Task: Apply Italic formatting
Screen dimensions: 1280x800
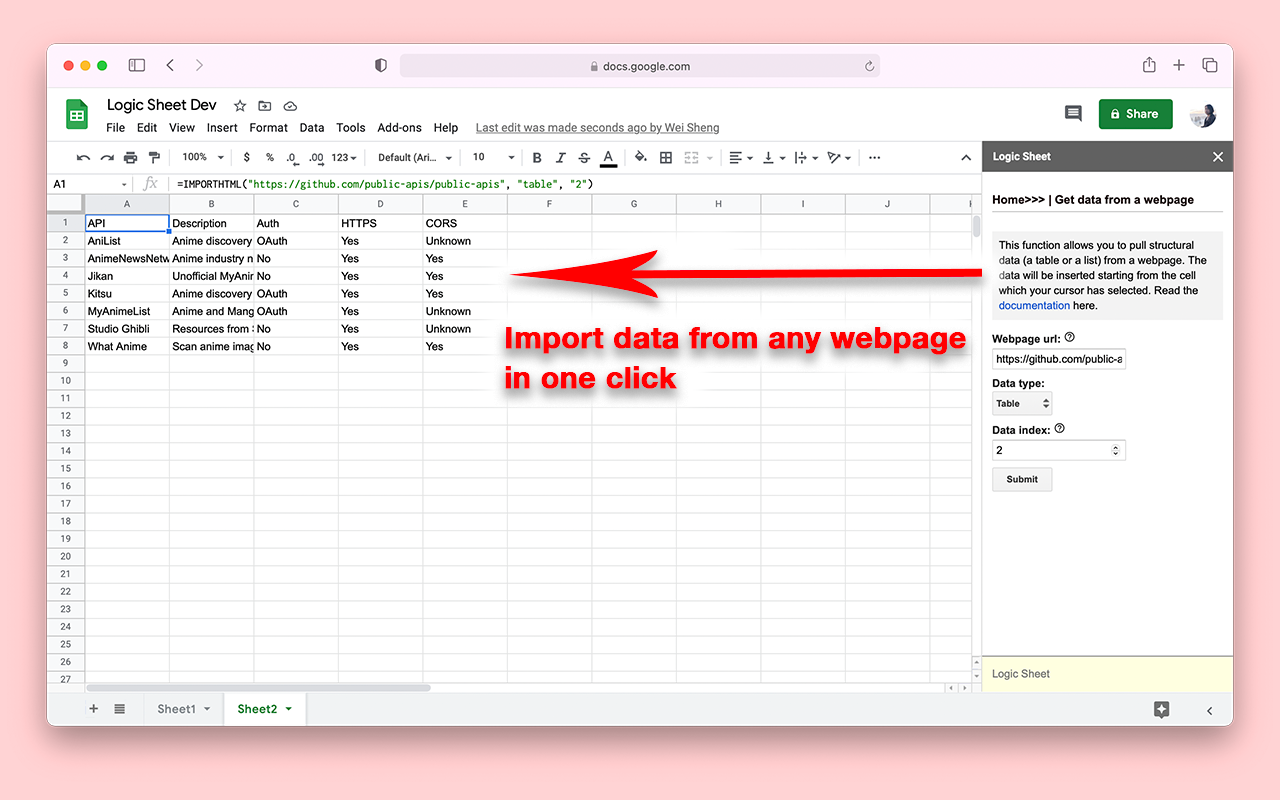Action: [x=560, y=158]
